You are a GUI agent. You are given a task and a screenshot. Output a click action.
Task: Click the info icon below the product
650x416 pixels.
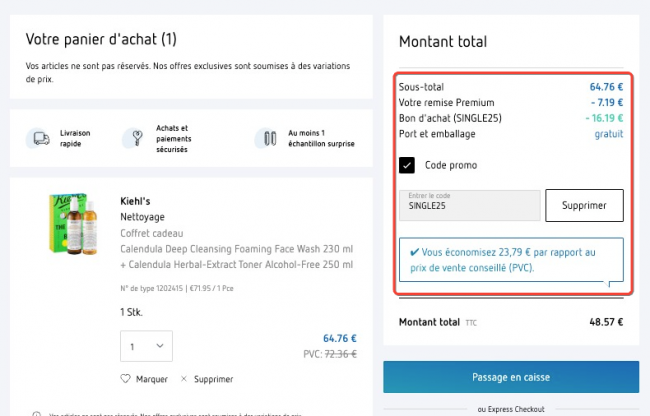(36, 414)
